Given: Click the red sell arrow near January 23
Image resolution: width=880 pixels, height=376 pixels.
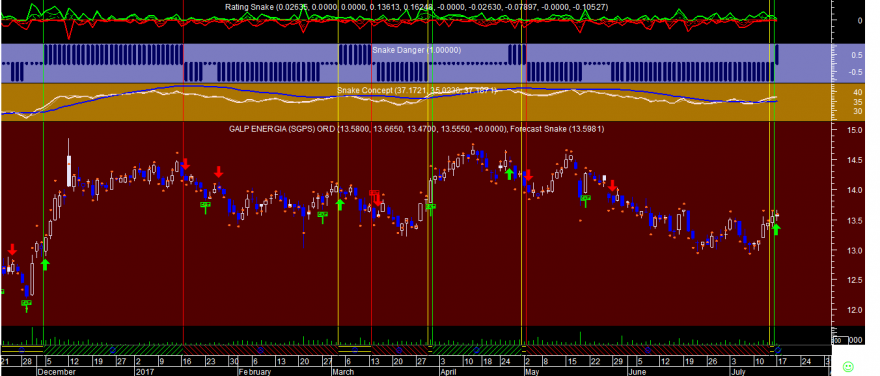Looking at the screenshot, I should tap(219, 172).
